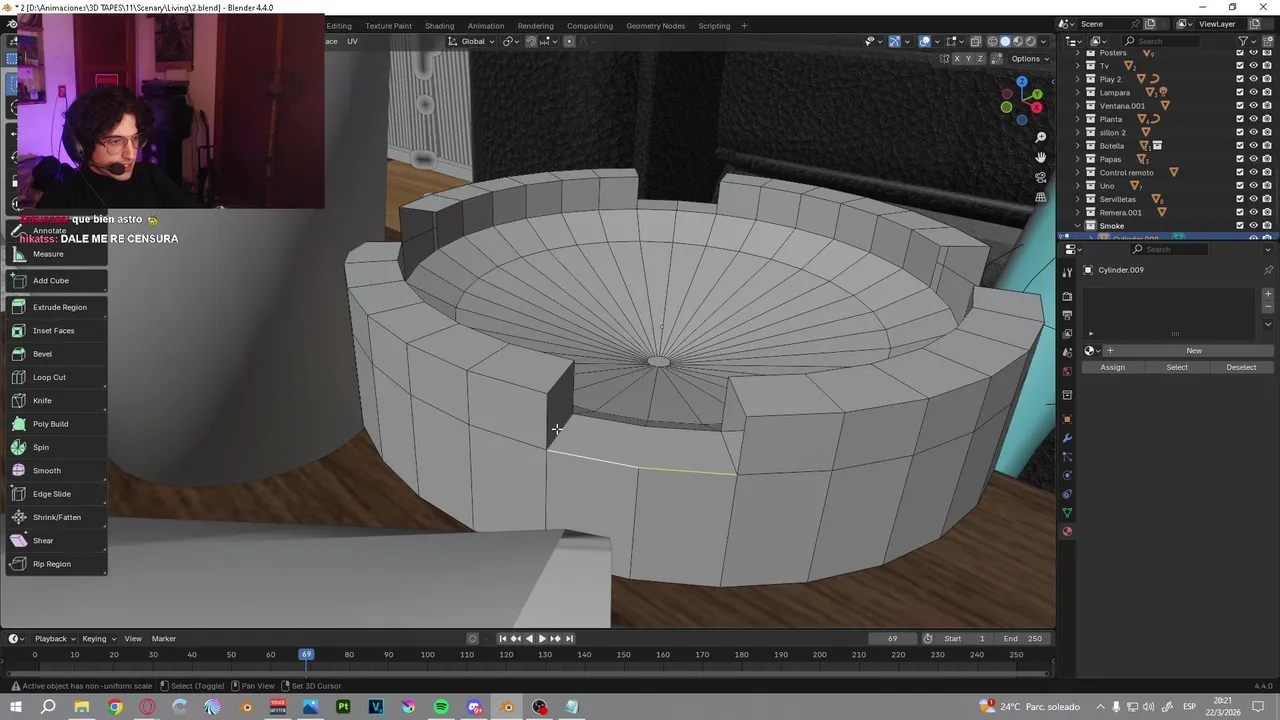Enable solid viewport shading mode
This screenshot has height=720, width=1280.
[1005, 41]
